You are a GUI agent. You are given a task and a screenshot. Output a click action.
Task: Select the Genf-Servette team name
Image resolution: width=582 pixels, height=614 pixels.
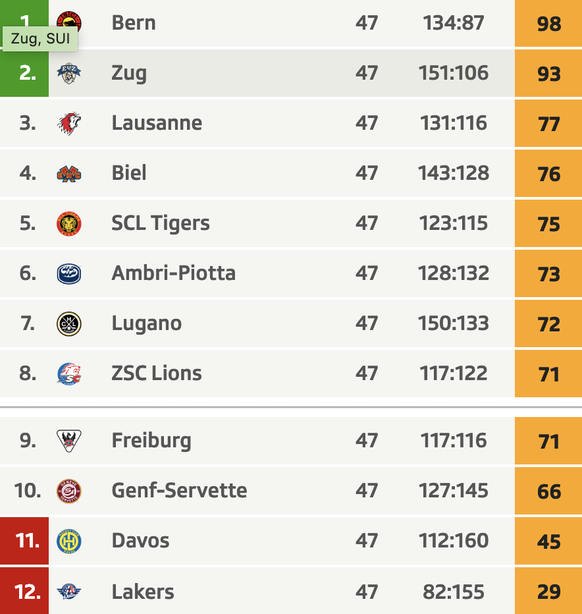[x=179, y=491]
